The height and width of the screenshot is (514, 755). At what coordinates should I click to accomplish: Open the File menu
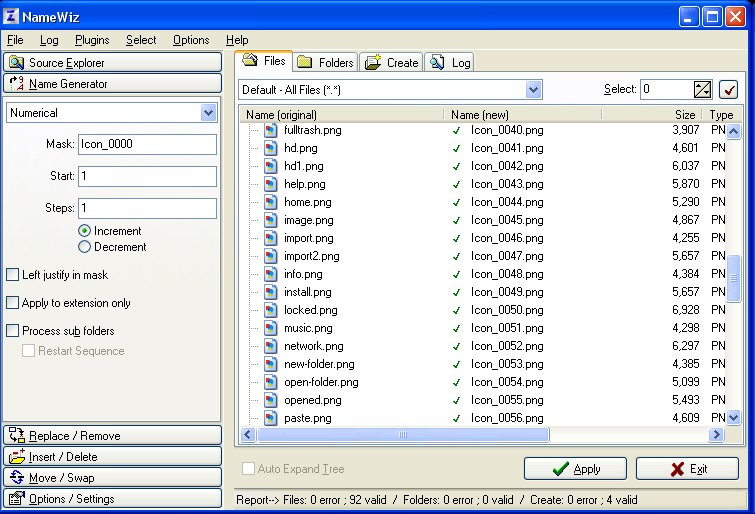pyautogui.click(x=15, y=40)
